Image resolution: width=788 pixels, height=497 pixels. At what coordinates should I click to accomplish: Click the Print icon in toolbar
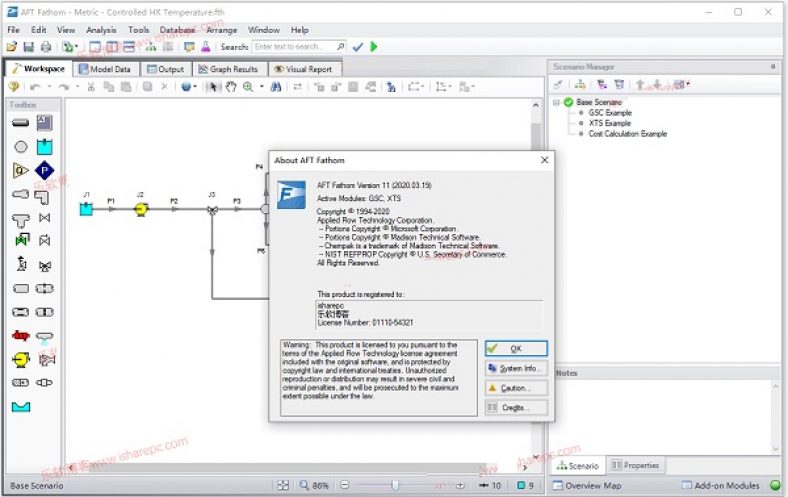(x=46, y=47)
